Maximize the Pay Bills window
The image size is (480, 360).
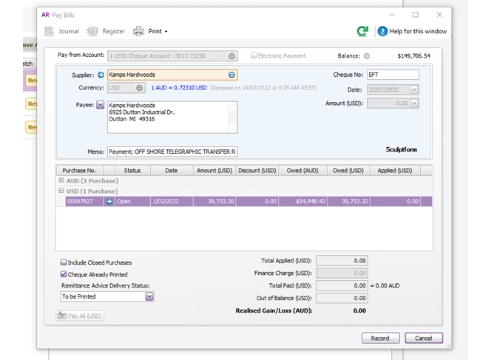(415, 15)
